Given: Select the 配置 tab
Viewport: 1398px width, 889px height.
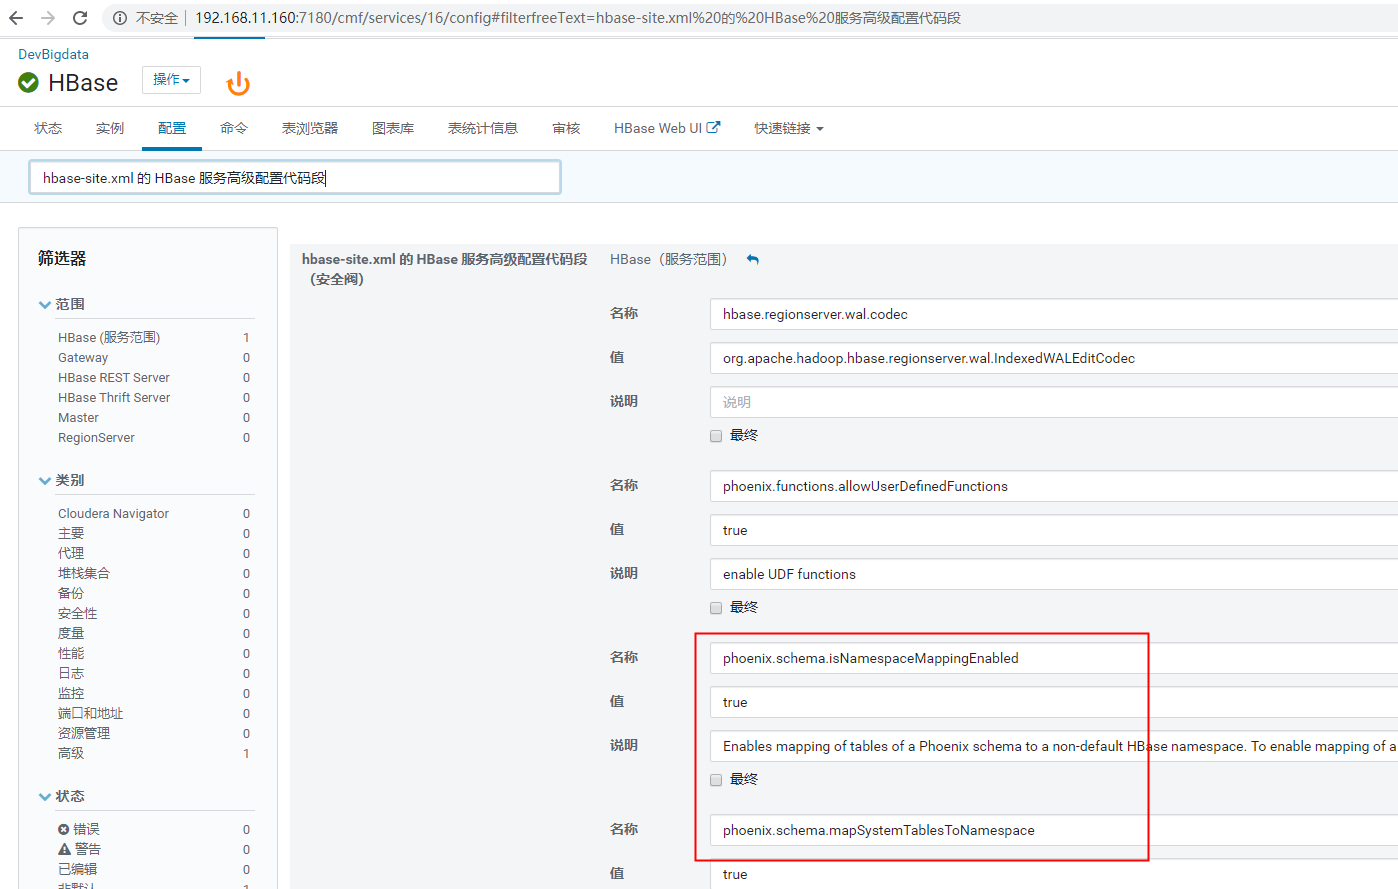Looking at the screenshot, I should [x=172, y=128].
